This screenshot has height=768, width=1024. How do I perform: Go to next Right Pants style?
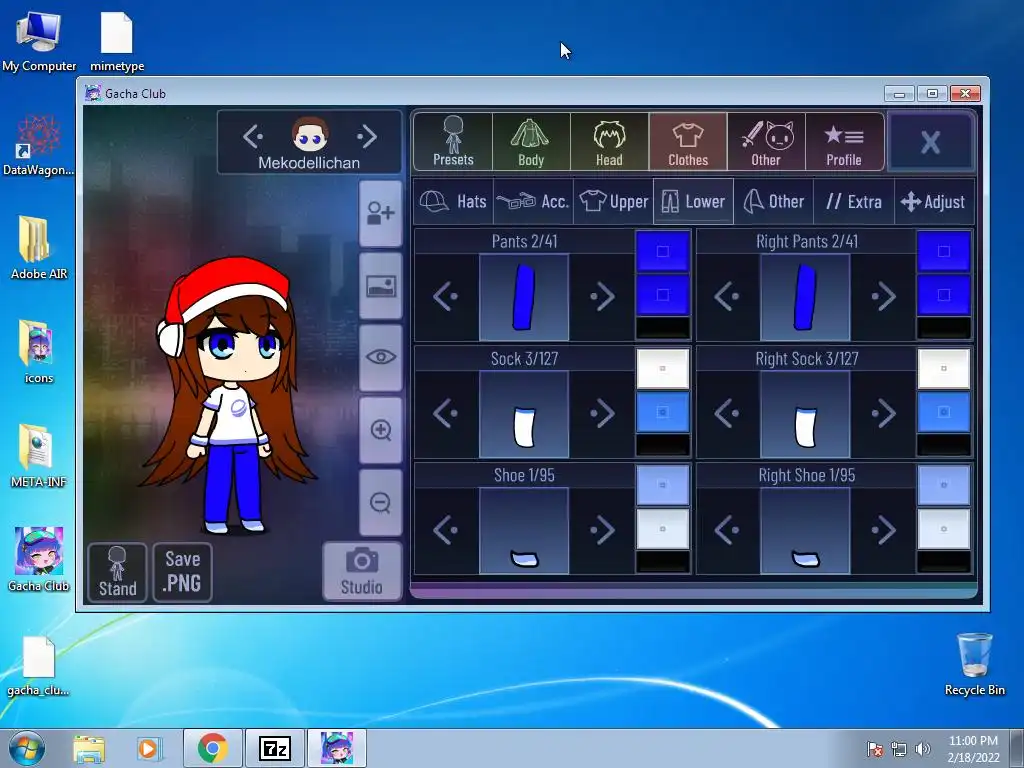coord(883,296)
